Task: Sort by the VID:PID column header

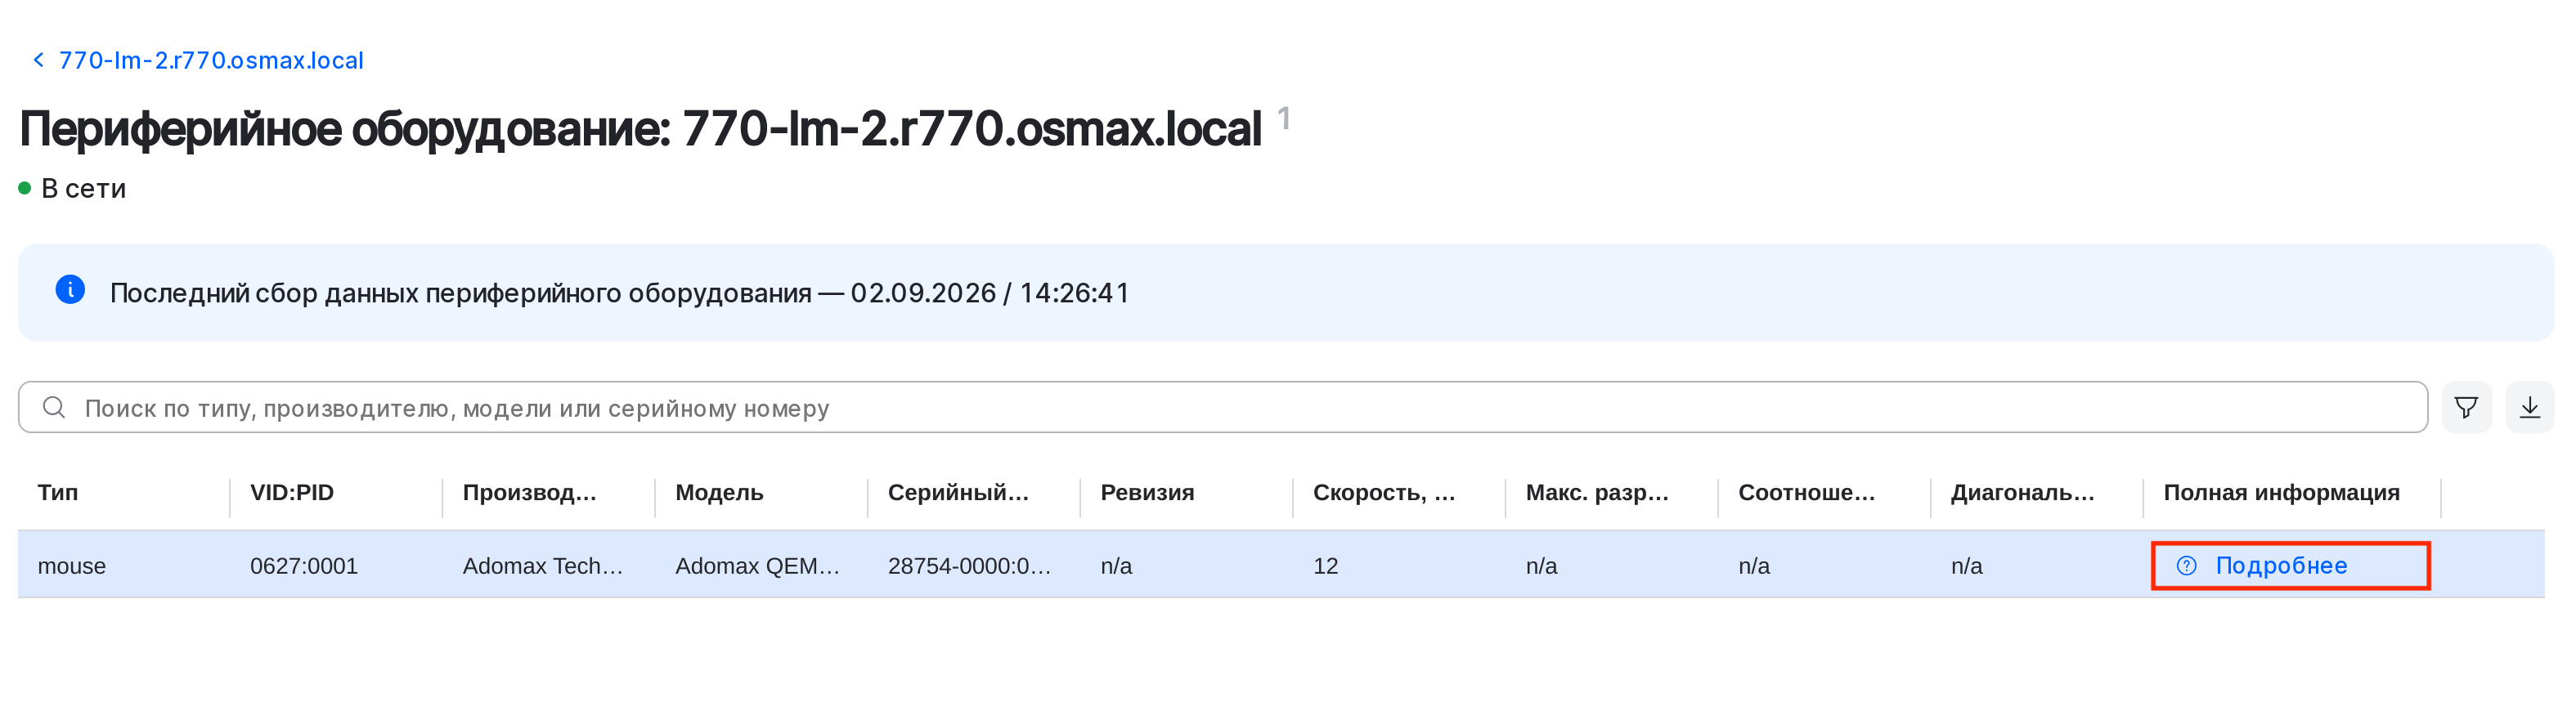Action: pos(292,493)
